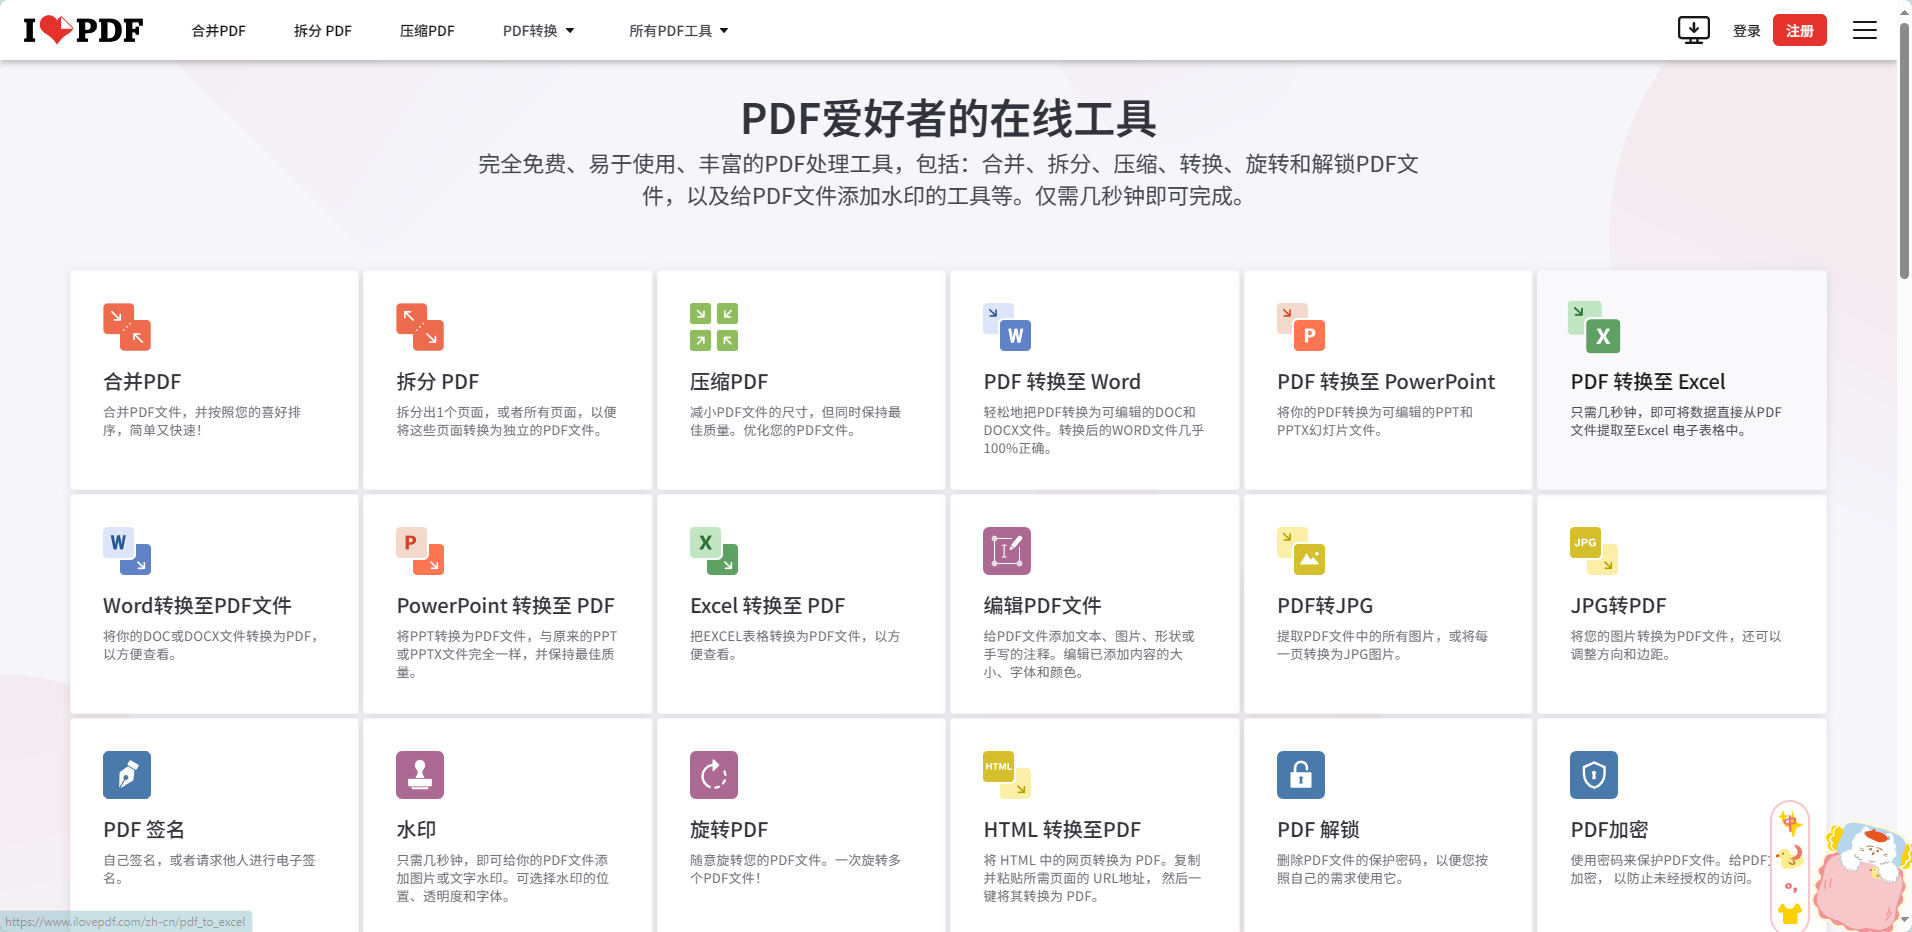1912x932 pixels.
Task: Click the desktop app download icon
Action: [x=1694, y=30]
